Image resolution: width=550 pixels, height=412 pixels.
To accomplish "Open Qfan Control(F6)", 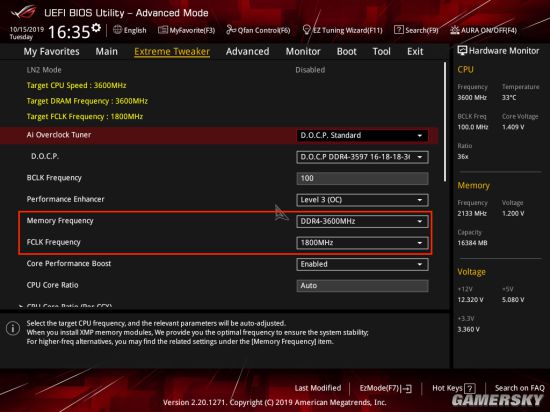I will click(x=258, y=30).
